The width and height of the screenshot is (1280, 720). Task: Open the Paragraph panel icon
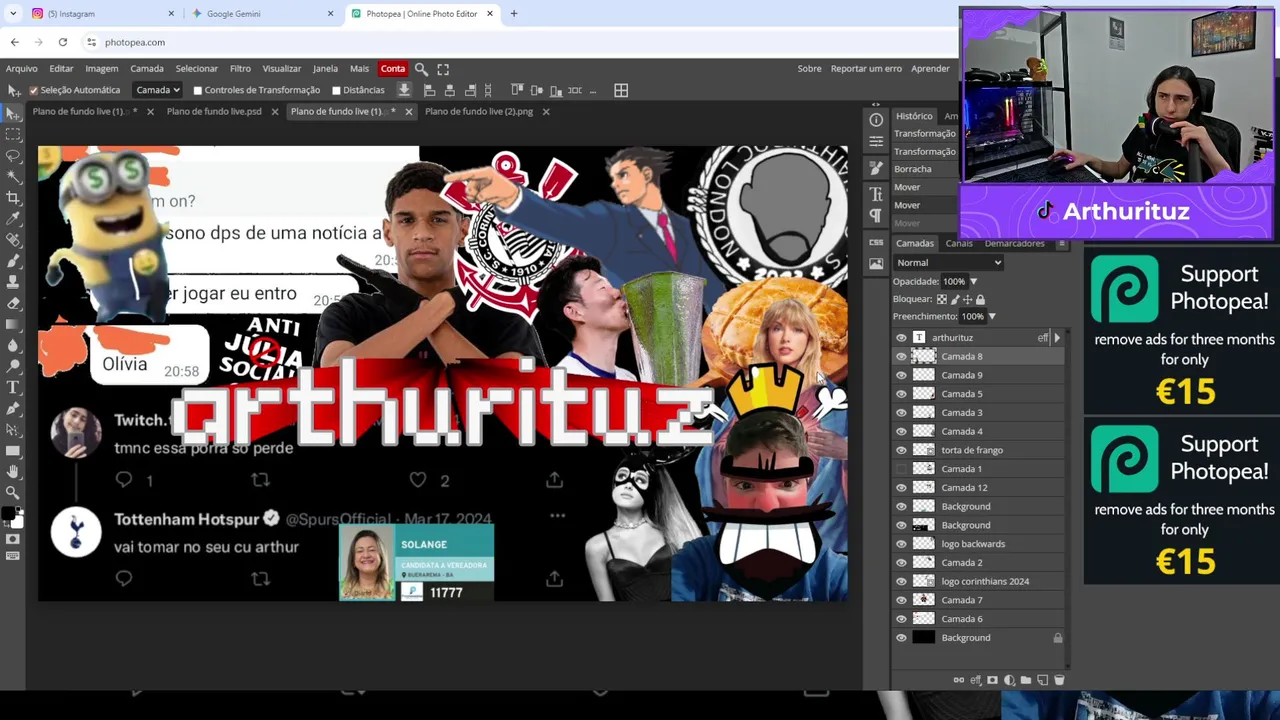tap(876, 216)
